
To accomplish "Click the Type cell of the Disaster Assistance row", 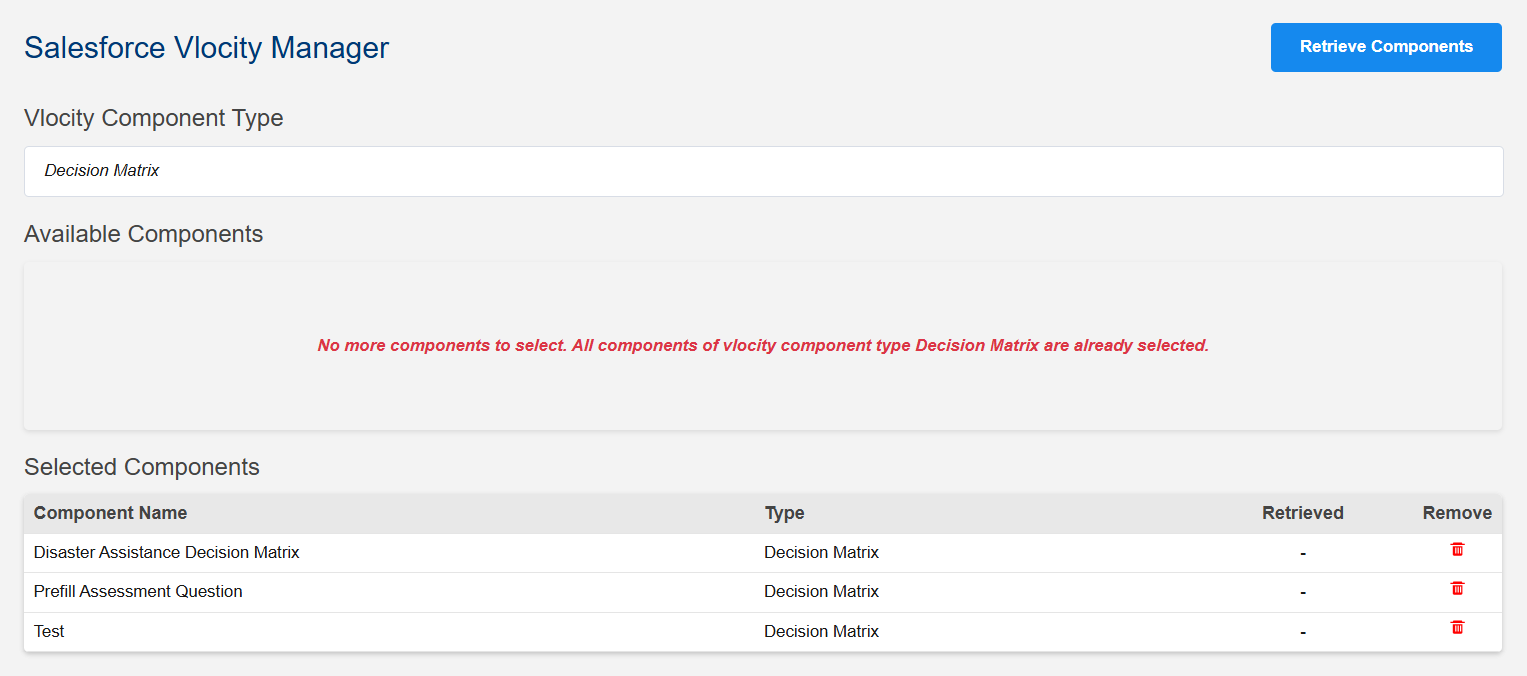I will click(822, 552).
